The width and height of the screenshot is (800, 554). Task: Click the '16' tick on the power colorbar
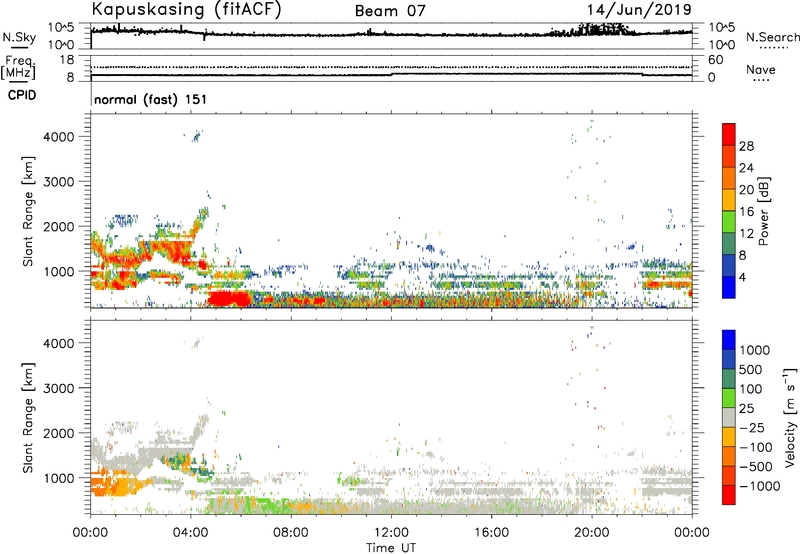(746, 212)
